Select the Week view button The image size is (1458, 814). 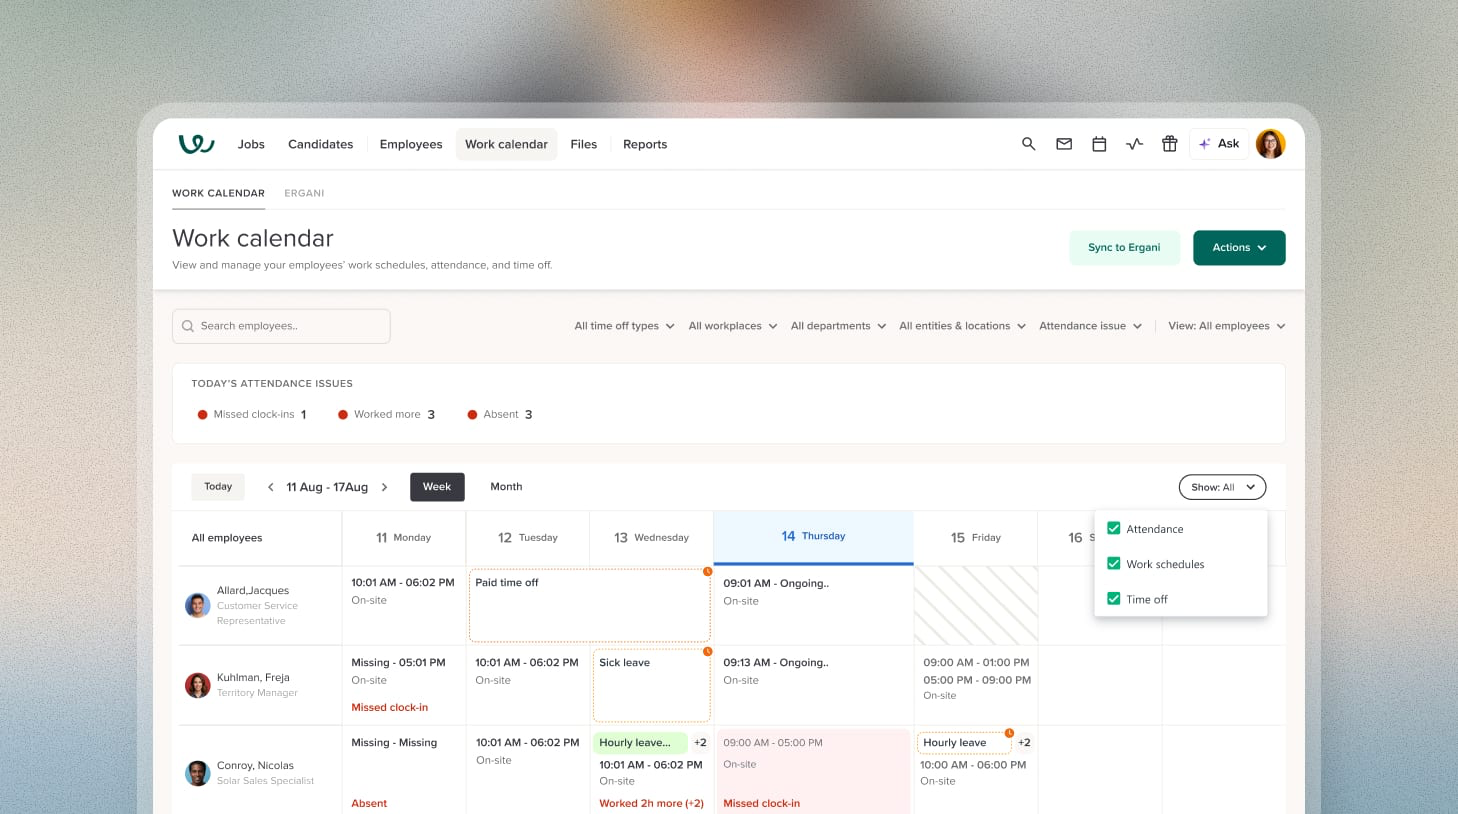(437, 487)
